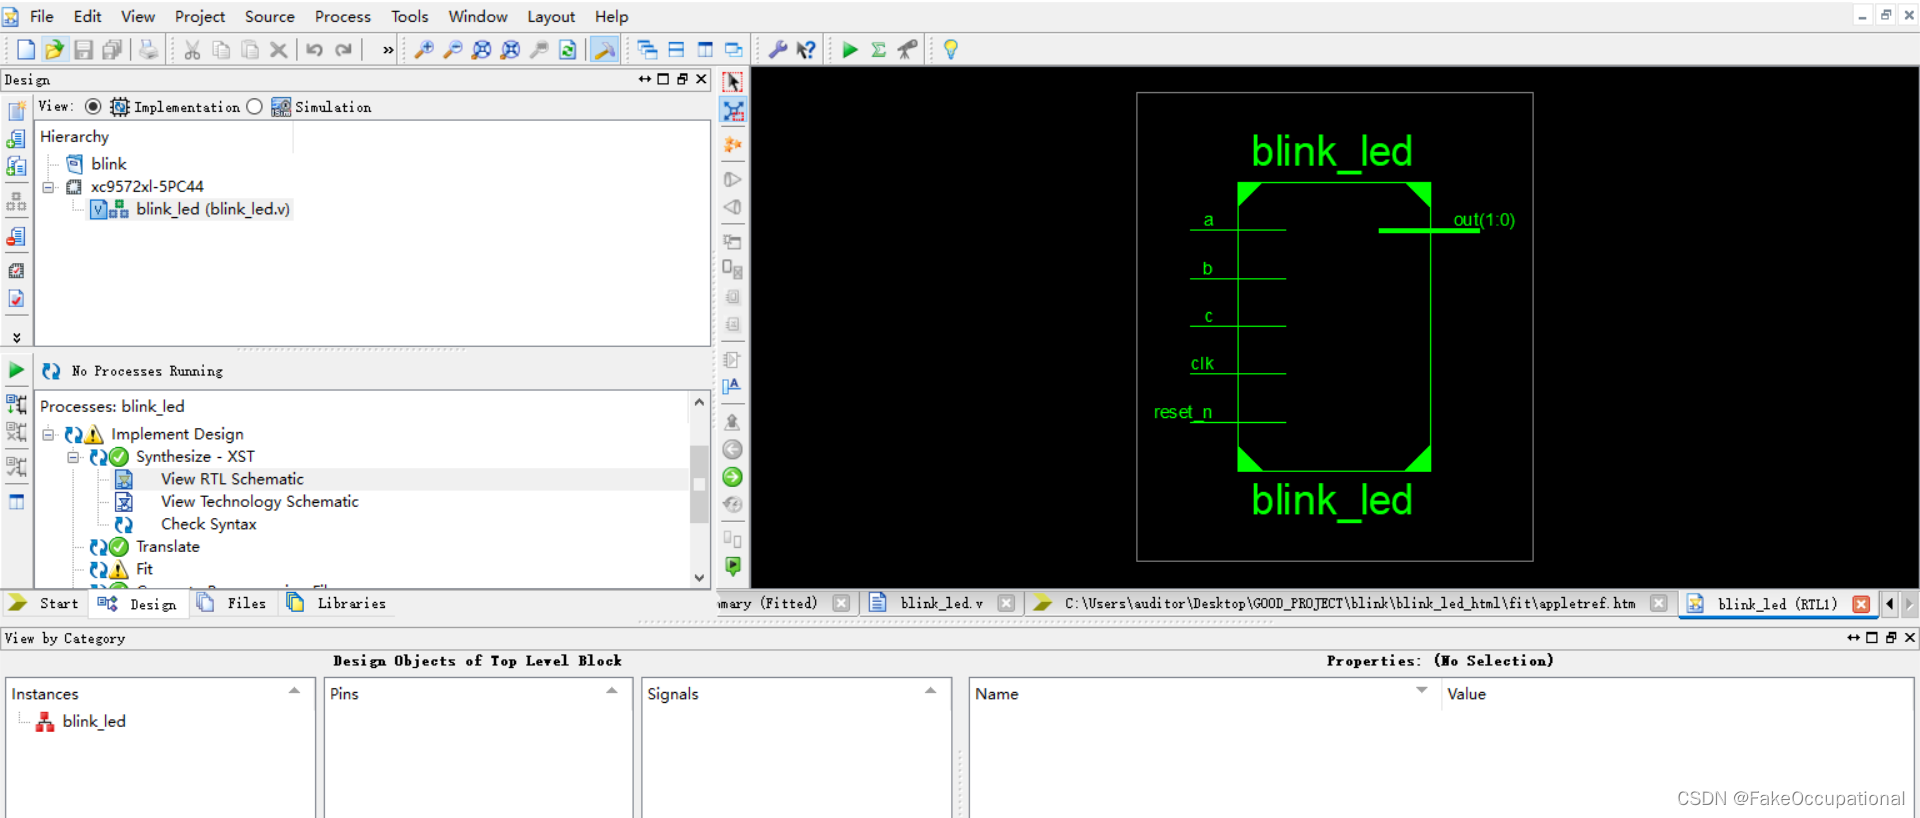This screenshot has height=818, width=1920.
Task: Create a new file with the New icon
Action: pyautogui.click(x=26, y=50)
